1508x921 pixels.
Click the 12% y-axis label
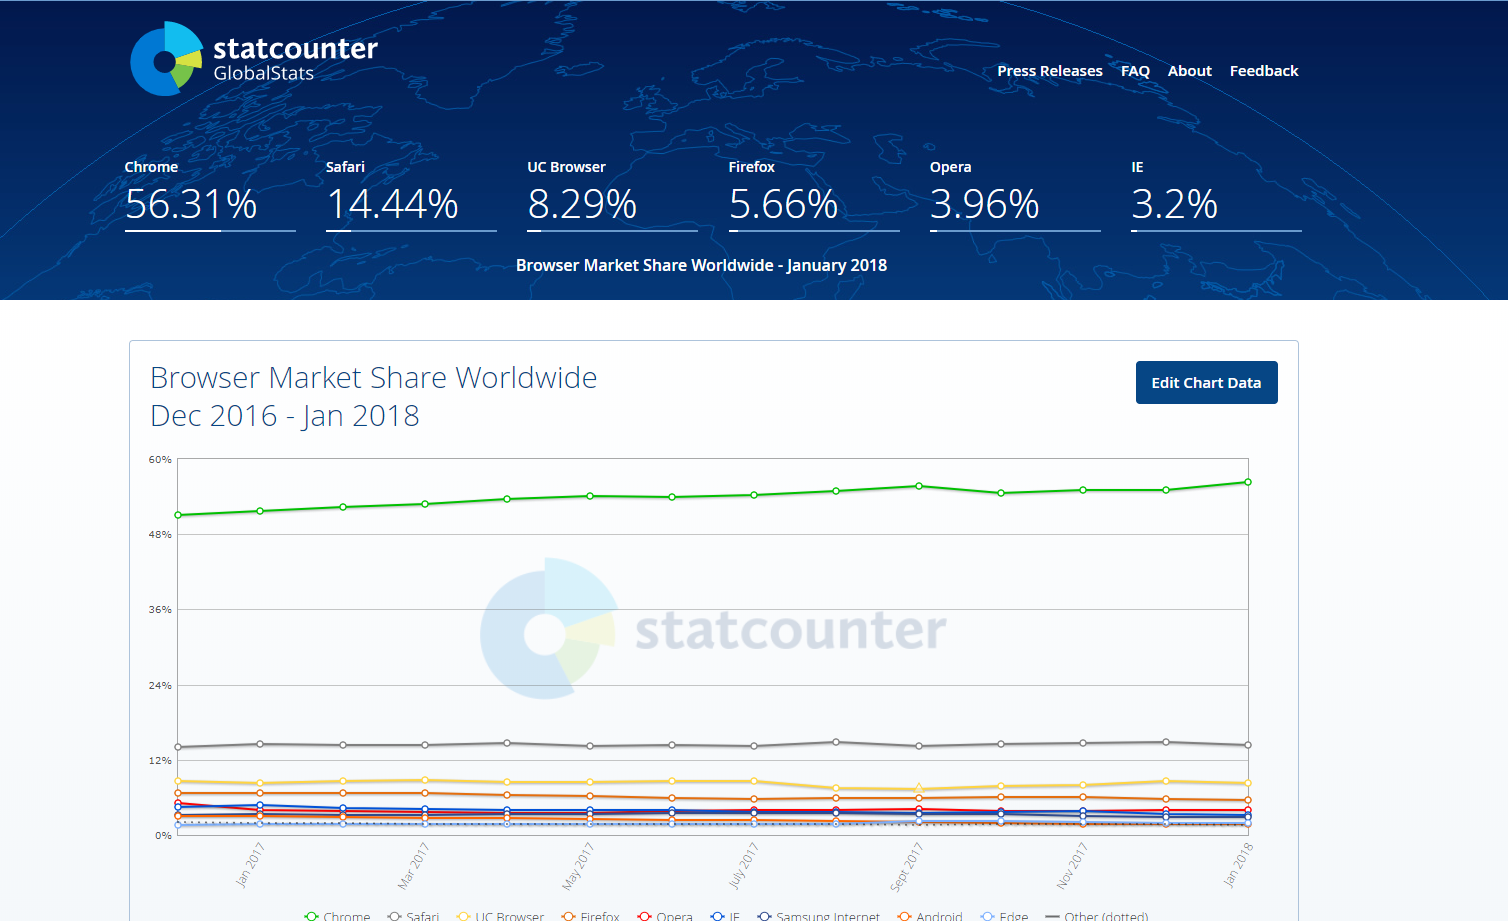click(x=160, y=761)
